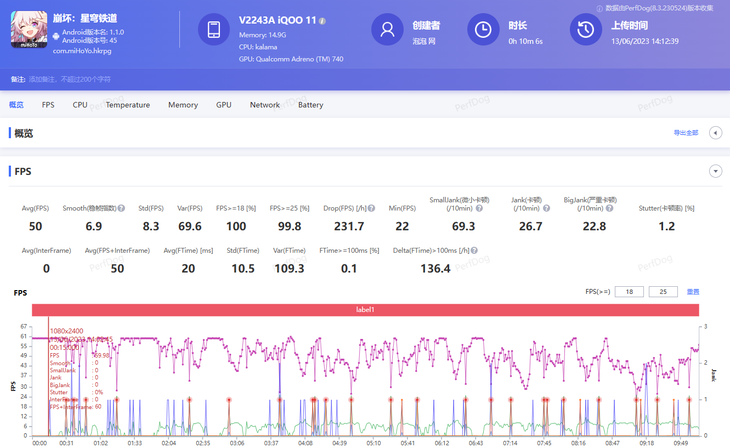Collapse the overview section arrow

click(716, 133)
